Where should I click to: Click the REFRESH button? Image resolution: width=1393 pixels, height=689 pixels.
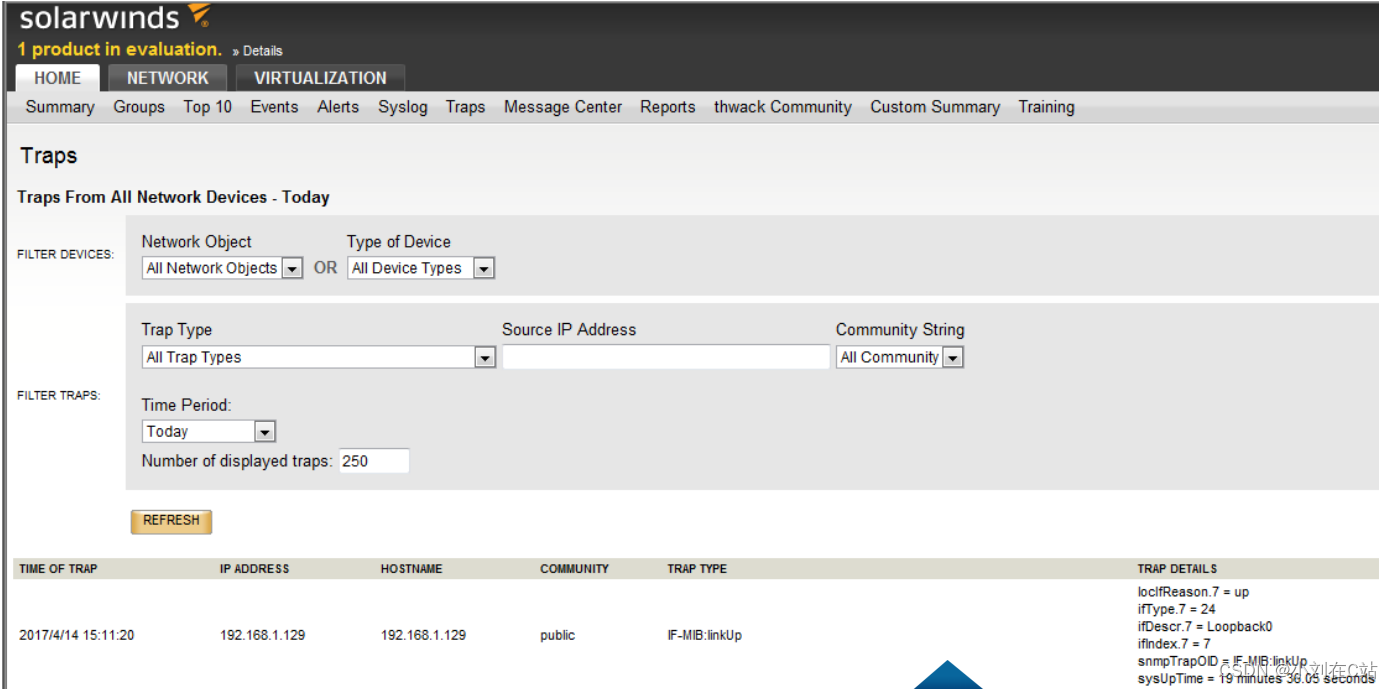pyautogui.click(x=171, y=521)
